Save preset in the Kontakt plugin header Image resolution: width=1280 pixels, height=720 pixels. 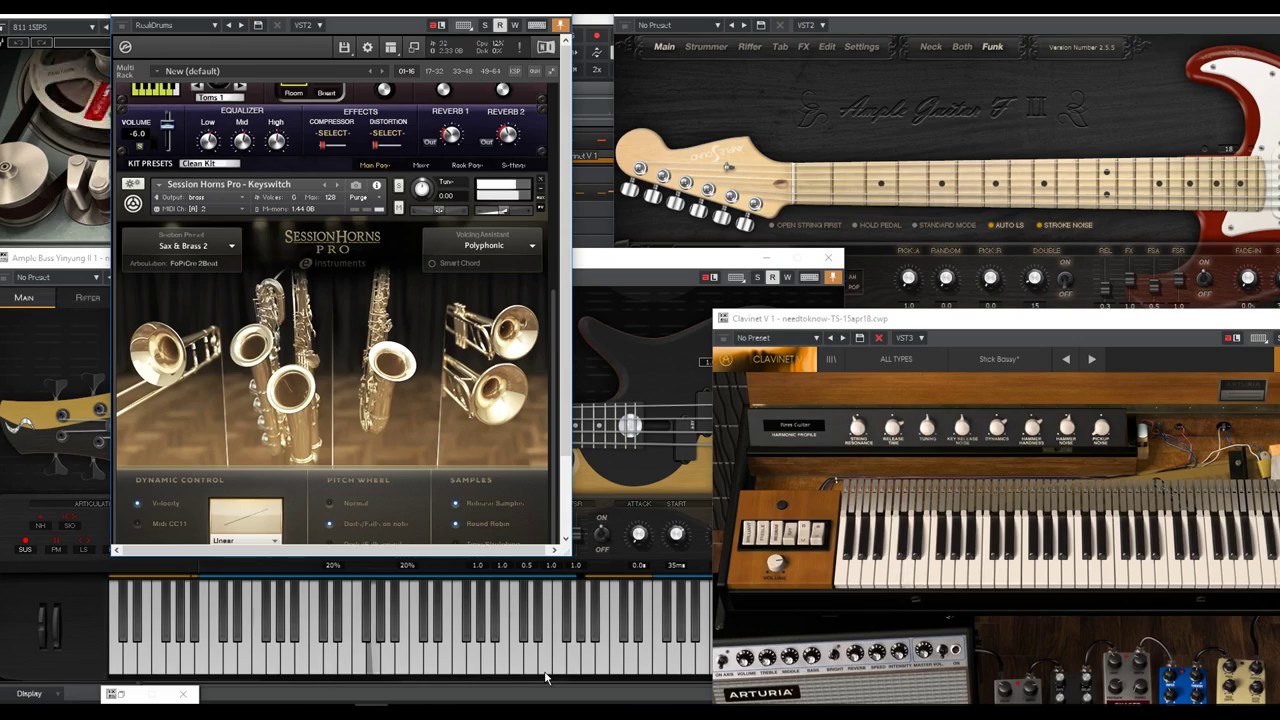[x=344, y=47]
